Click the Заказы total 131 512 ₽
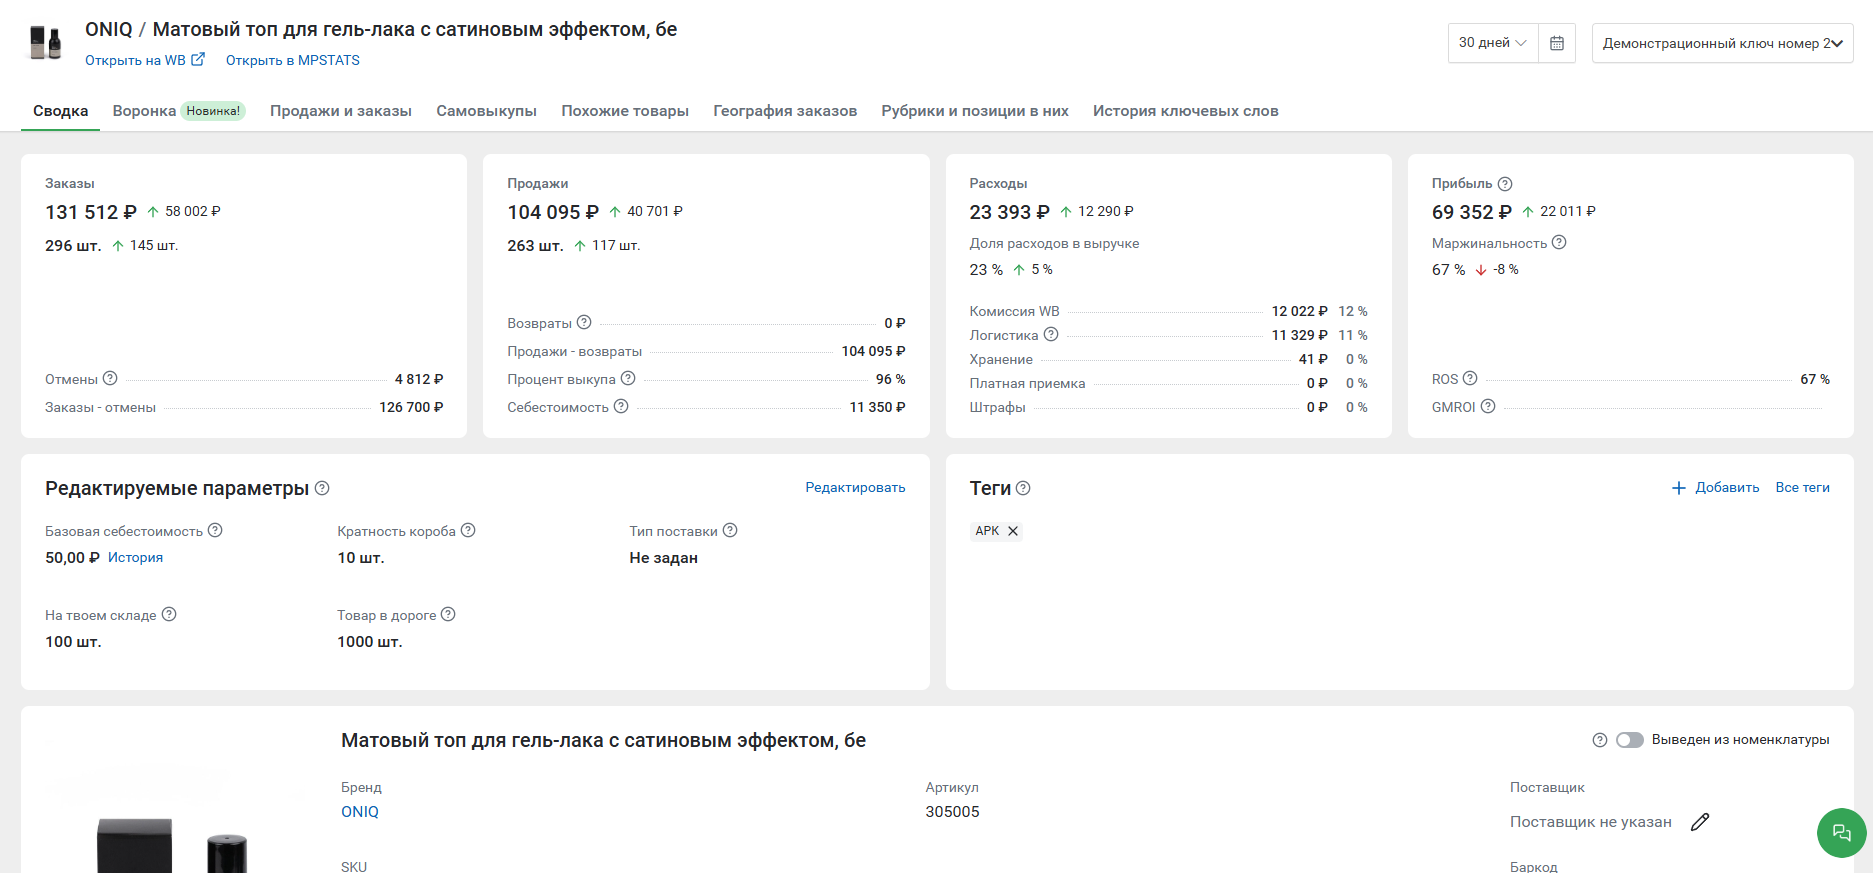The height and width of the screenshot is (873, 1873). pyautogui.click(x=91, y=212)
